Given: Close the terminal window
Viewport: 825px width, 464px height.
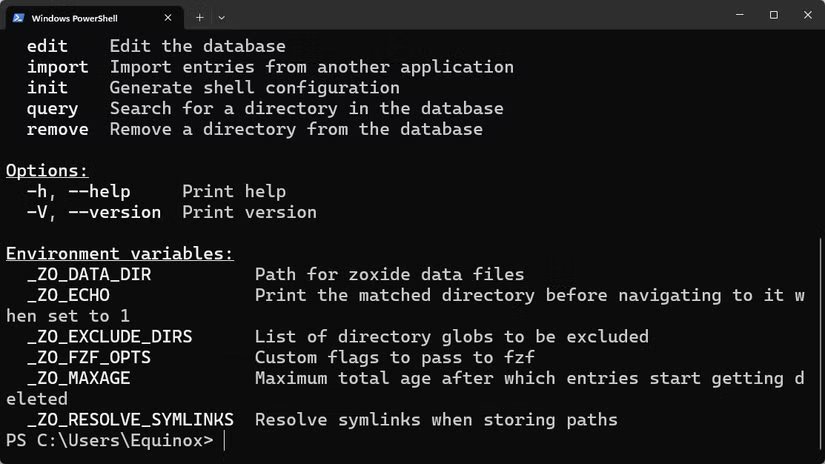Looking at the screenshot, I should coord(808,15).
